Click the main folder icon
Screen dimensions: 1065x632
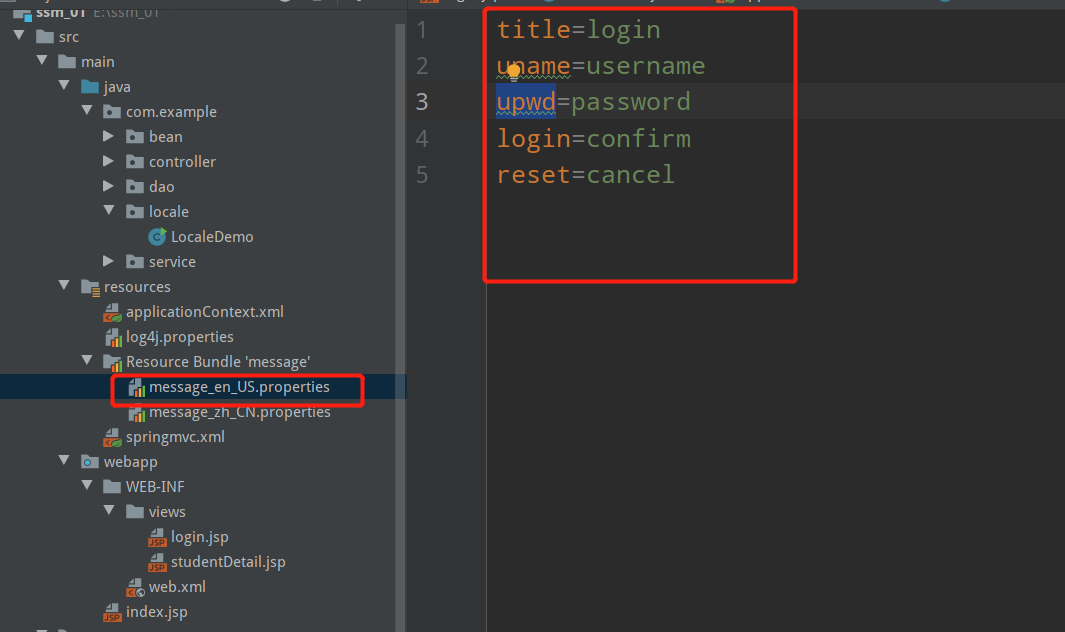[67, 62]
